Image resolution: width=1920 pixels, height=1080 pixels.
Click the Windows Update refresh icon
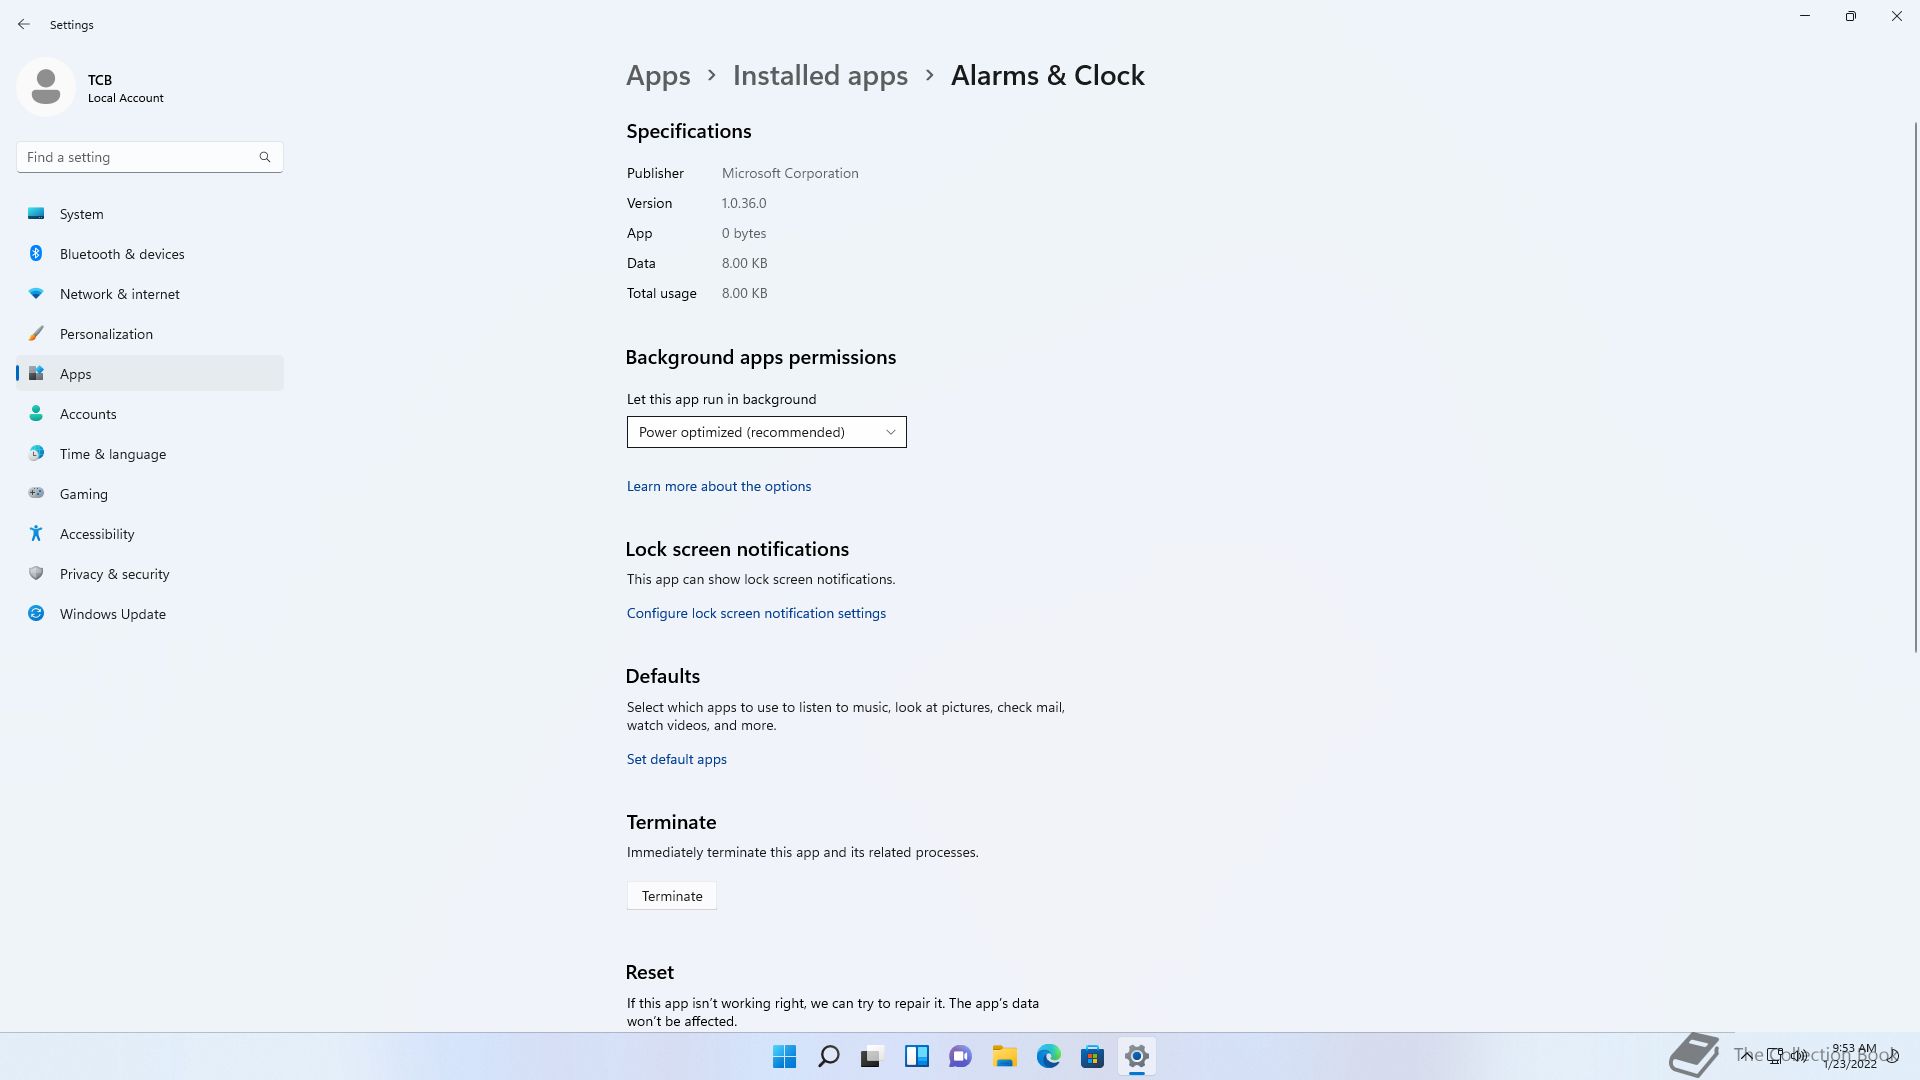(x=36, y=614)
